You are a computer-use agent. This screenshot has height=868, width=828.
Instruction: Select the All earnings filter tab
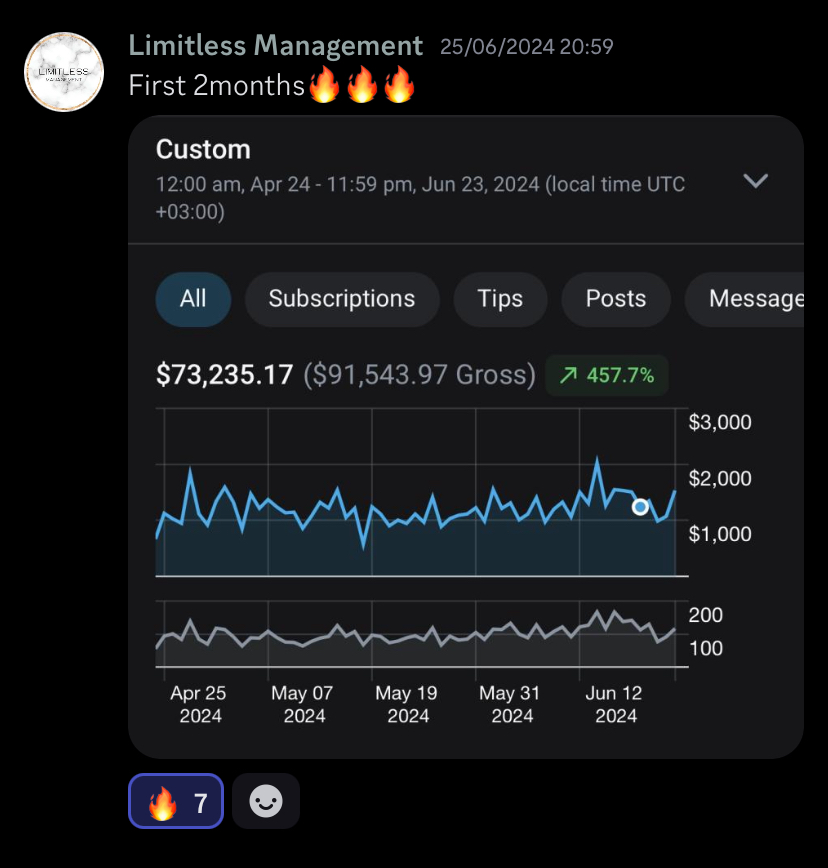pos(193,299)
